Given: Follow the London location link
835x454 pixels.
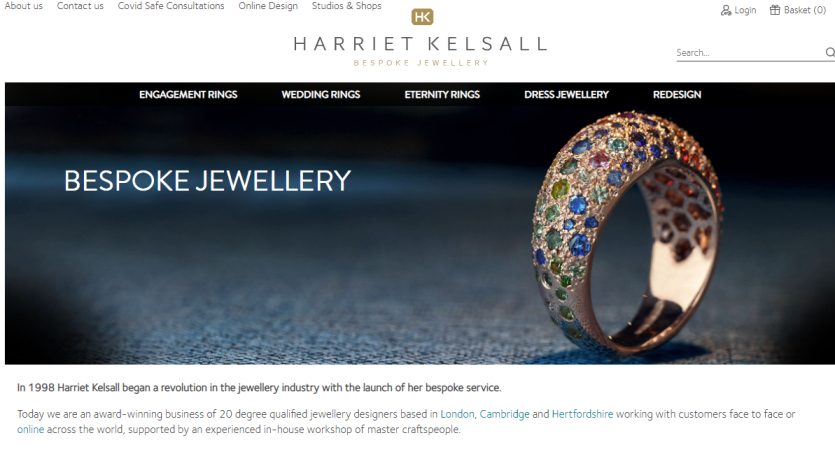Looking at the screenshot, I should pyautogui.click(x=457, y=414).
